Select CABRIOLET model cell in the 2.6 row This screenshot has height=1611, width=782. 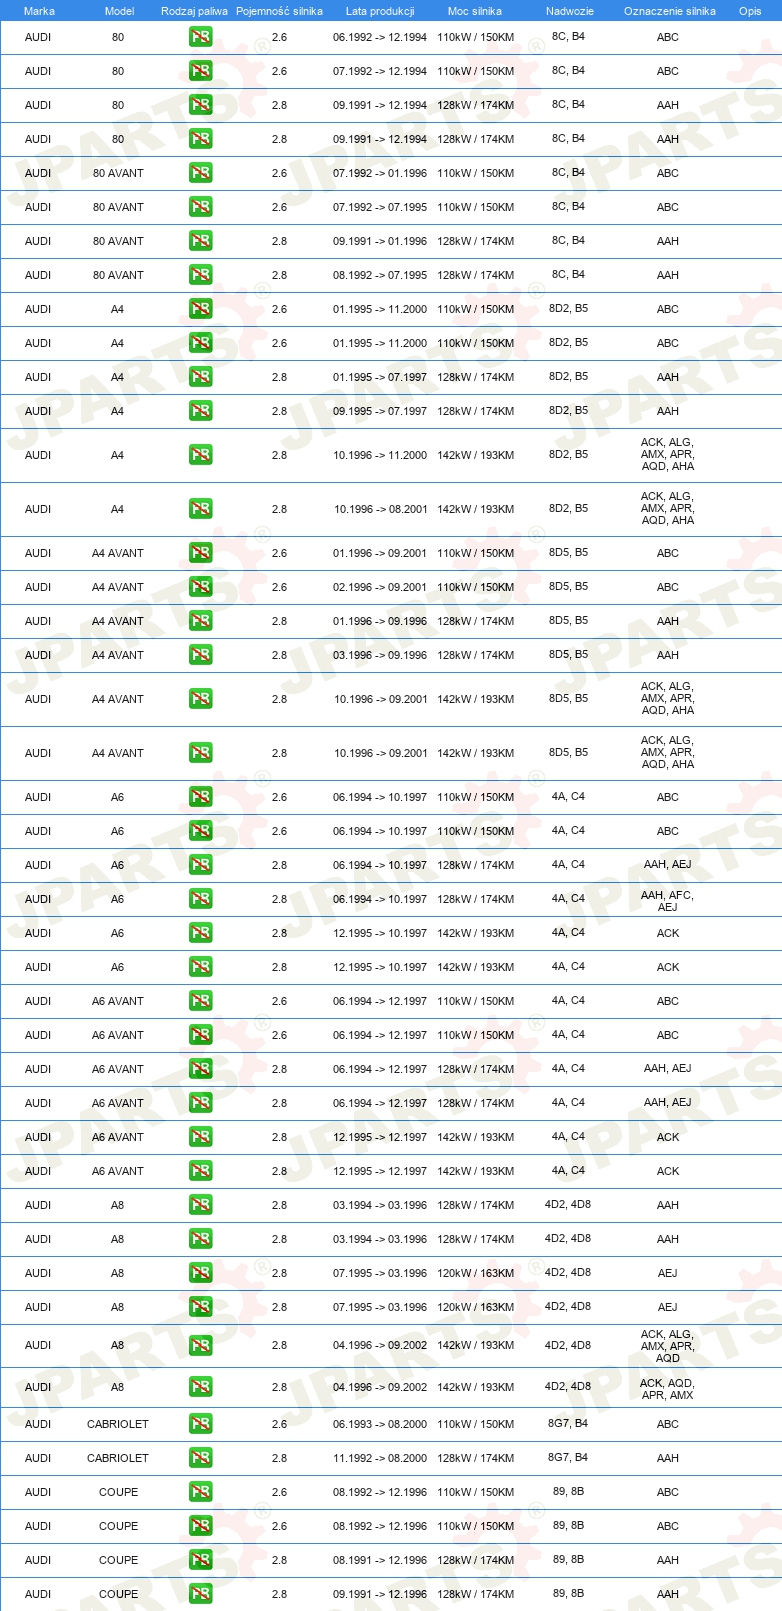click(x=118, y=1424)
